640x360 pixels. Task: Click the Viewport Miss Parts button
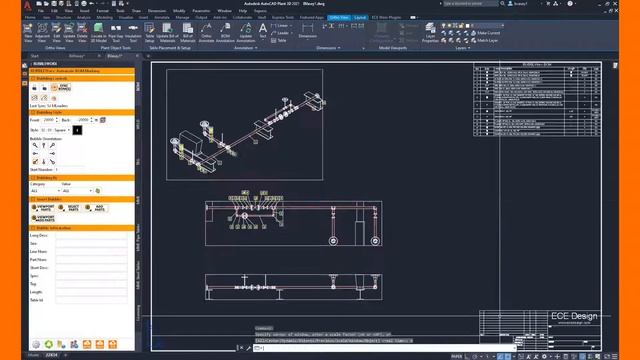tap(43, 218)
